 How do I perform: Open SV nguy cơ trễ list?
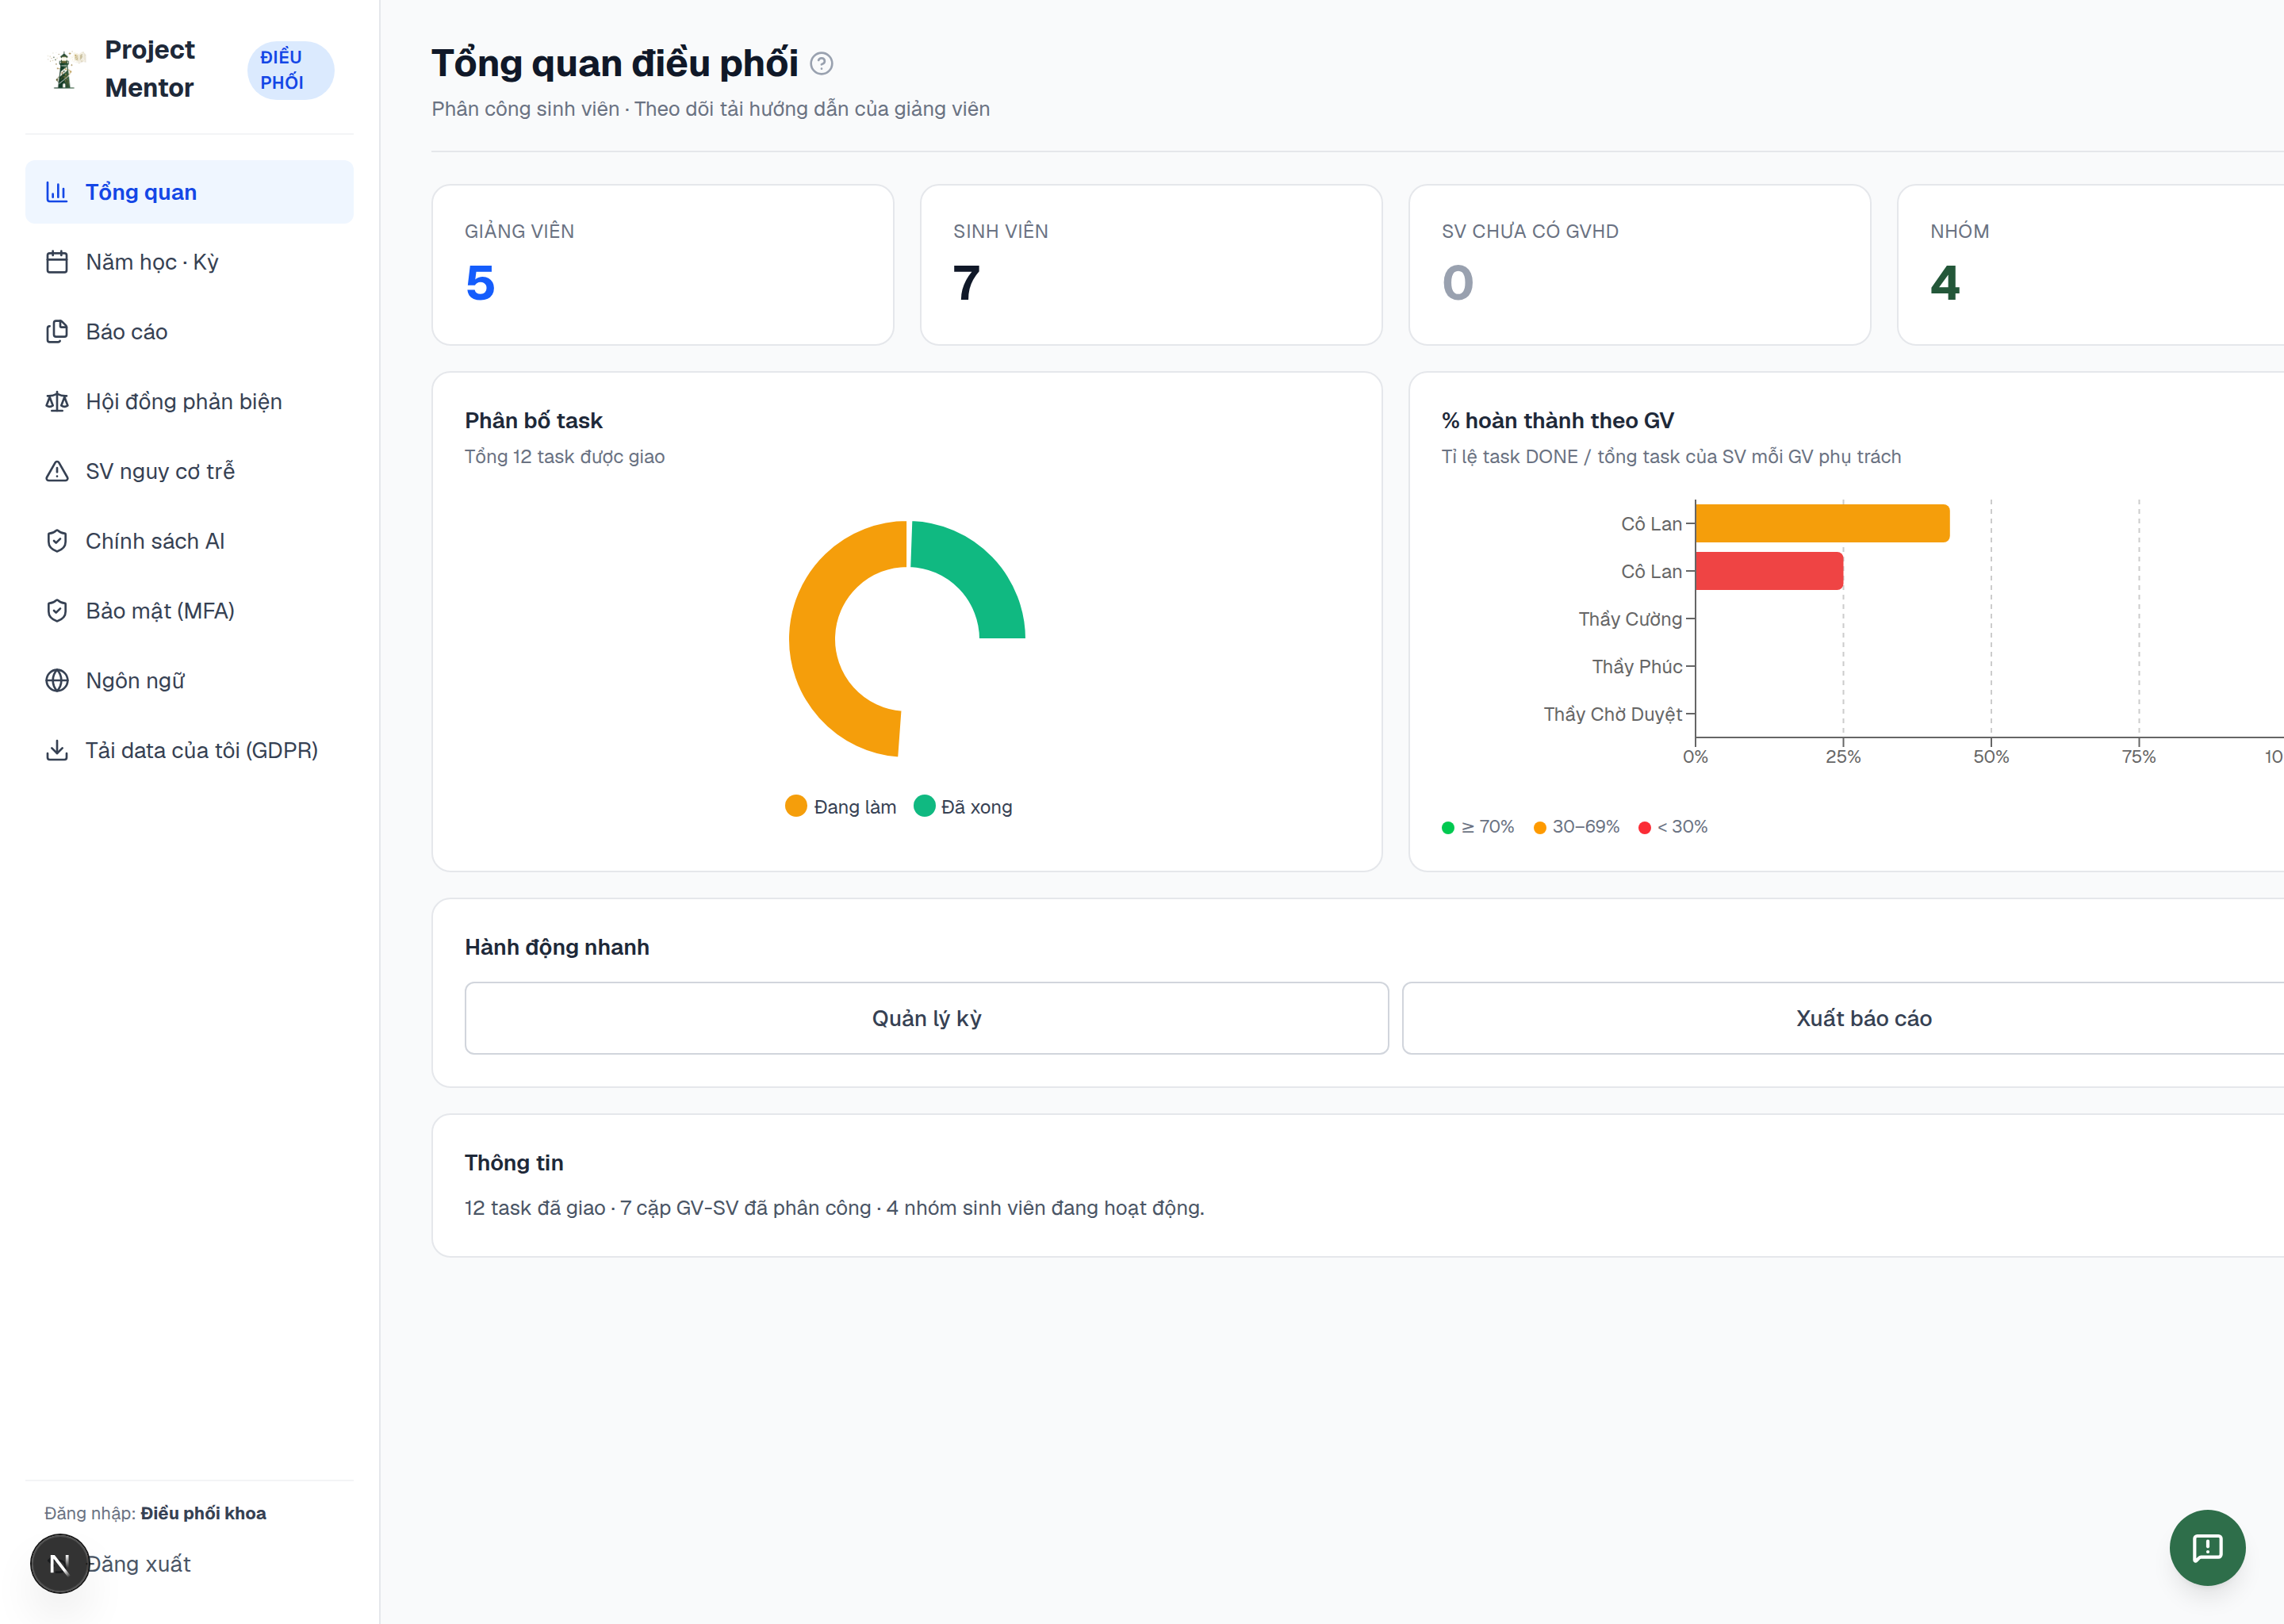[189, 471]
